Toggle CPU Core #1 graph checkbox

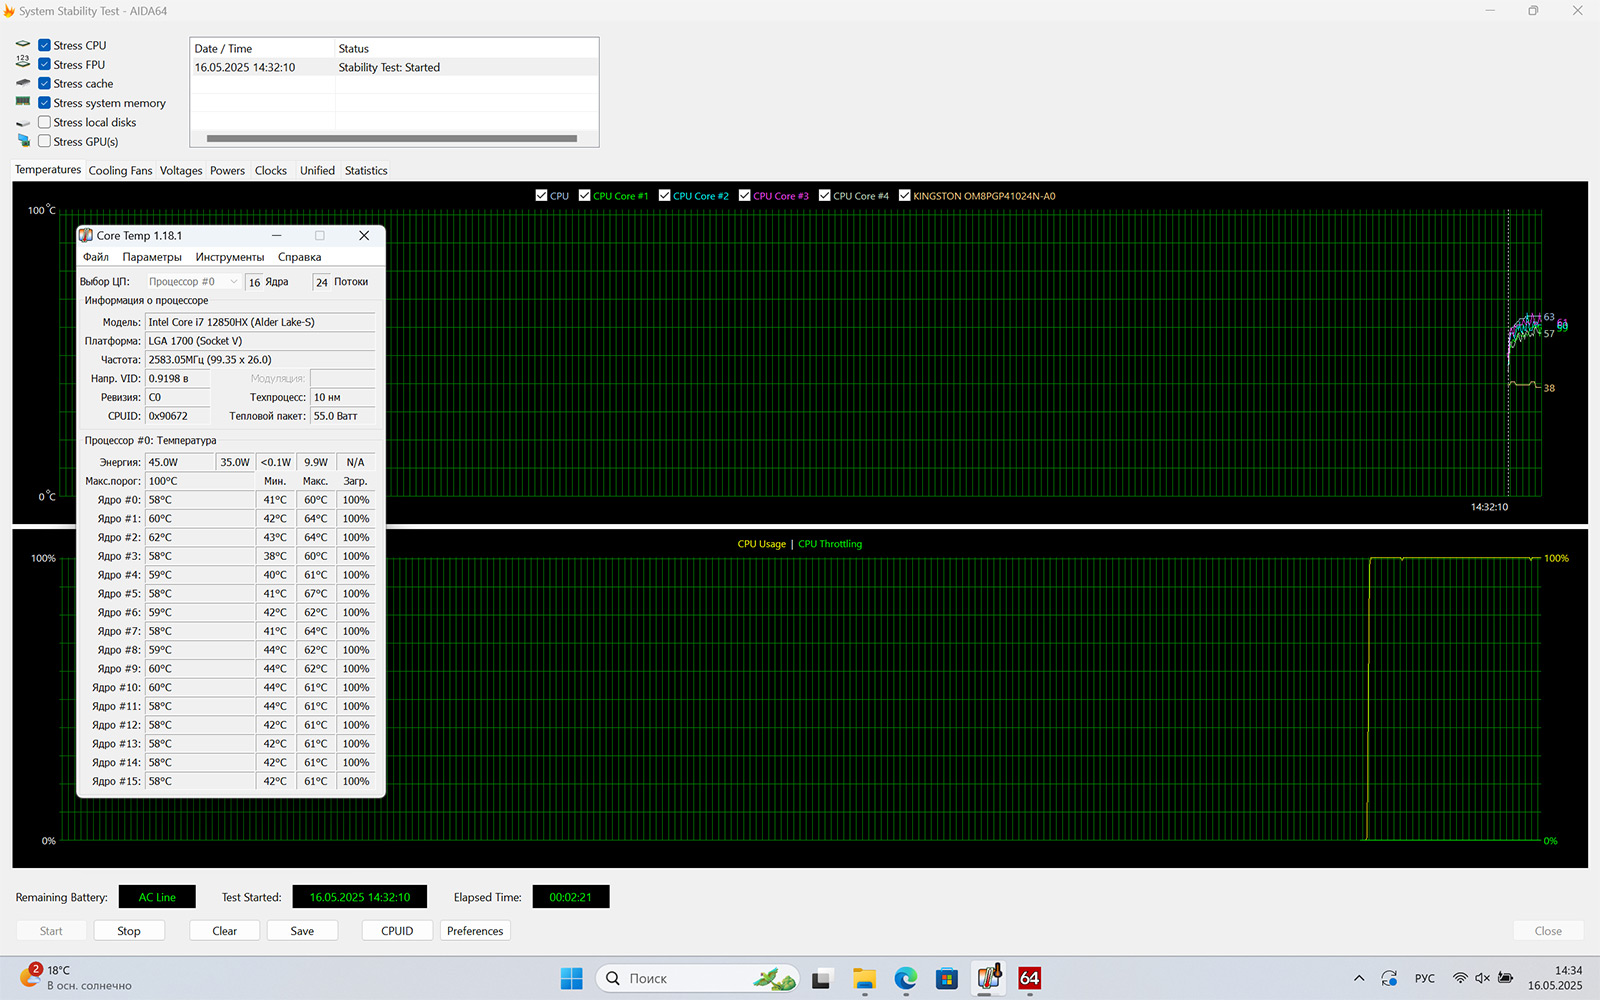pos(584,195)
